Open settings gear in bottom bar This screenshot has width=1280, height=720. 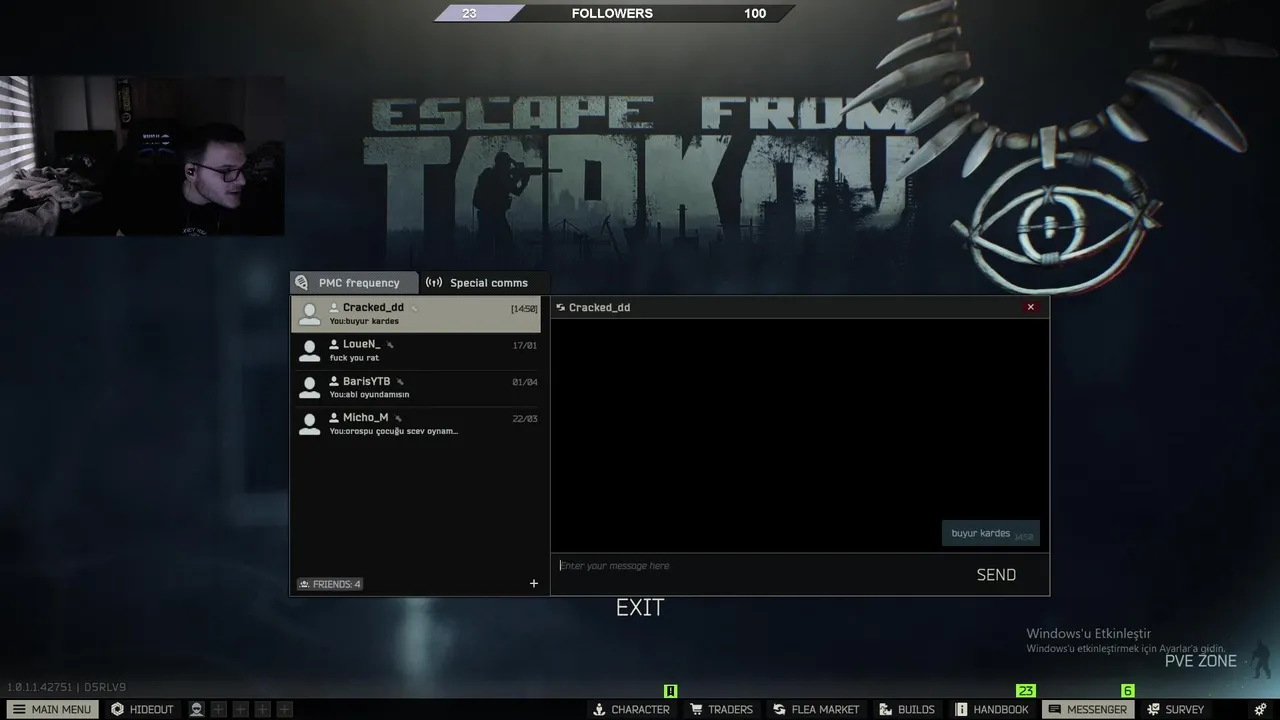pyautogui.click(x=1260, y=709)
